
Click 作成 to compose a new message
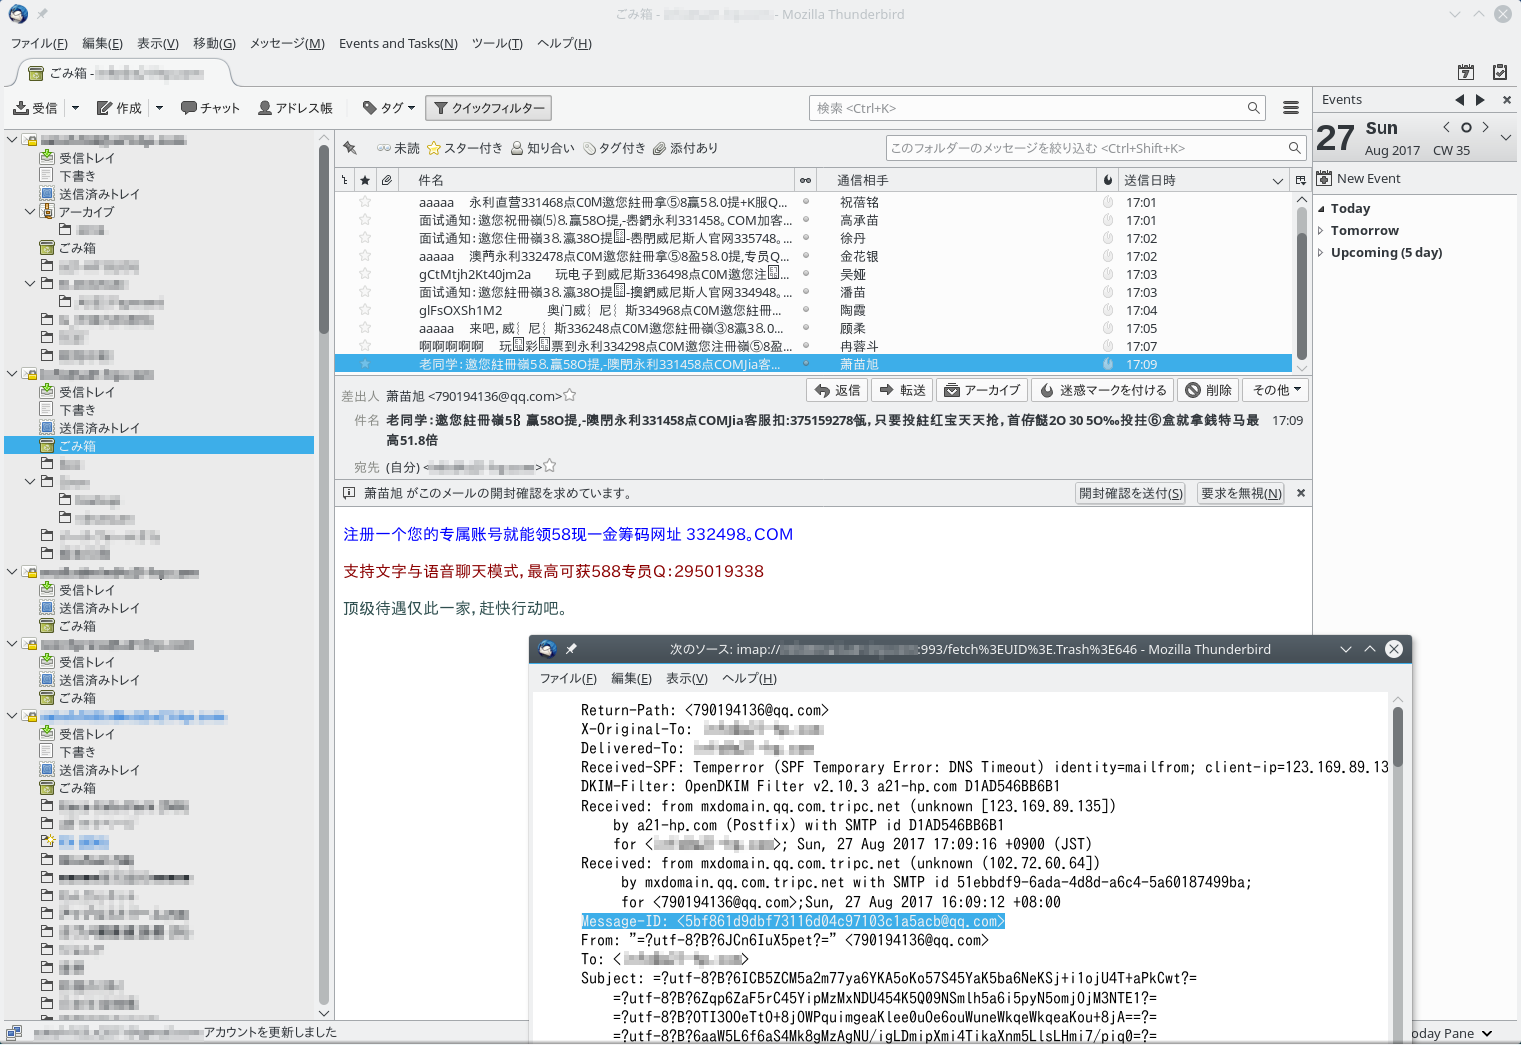coord(119,108)
